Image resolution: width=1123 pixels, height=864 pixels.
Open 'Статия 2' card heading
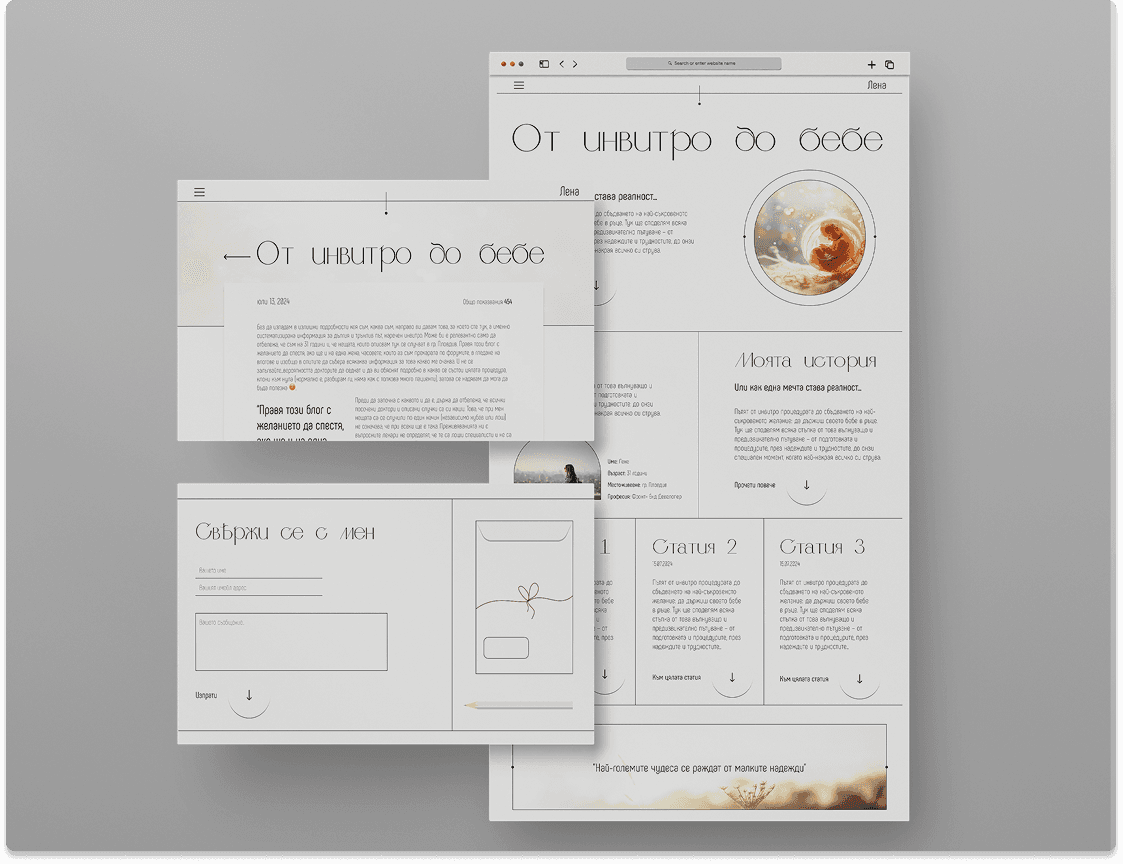694,547
